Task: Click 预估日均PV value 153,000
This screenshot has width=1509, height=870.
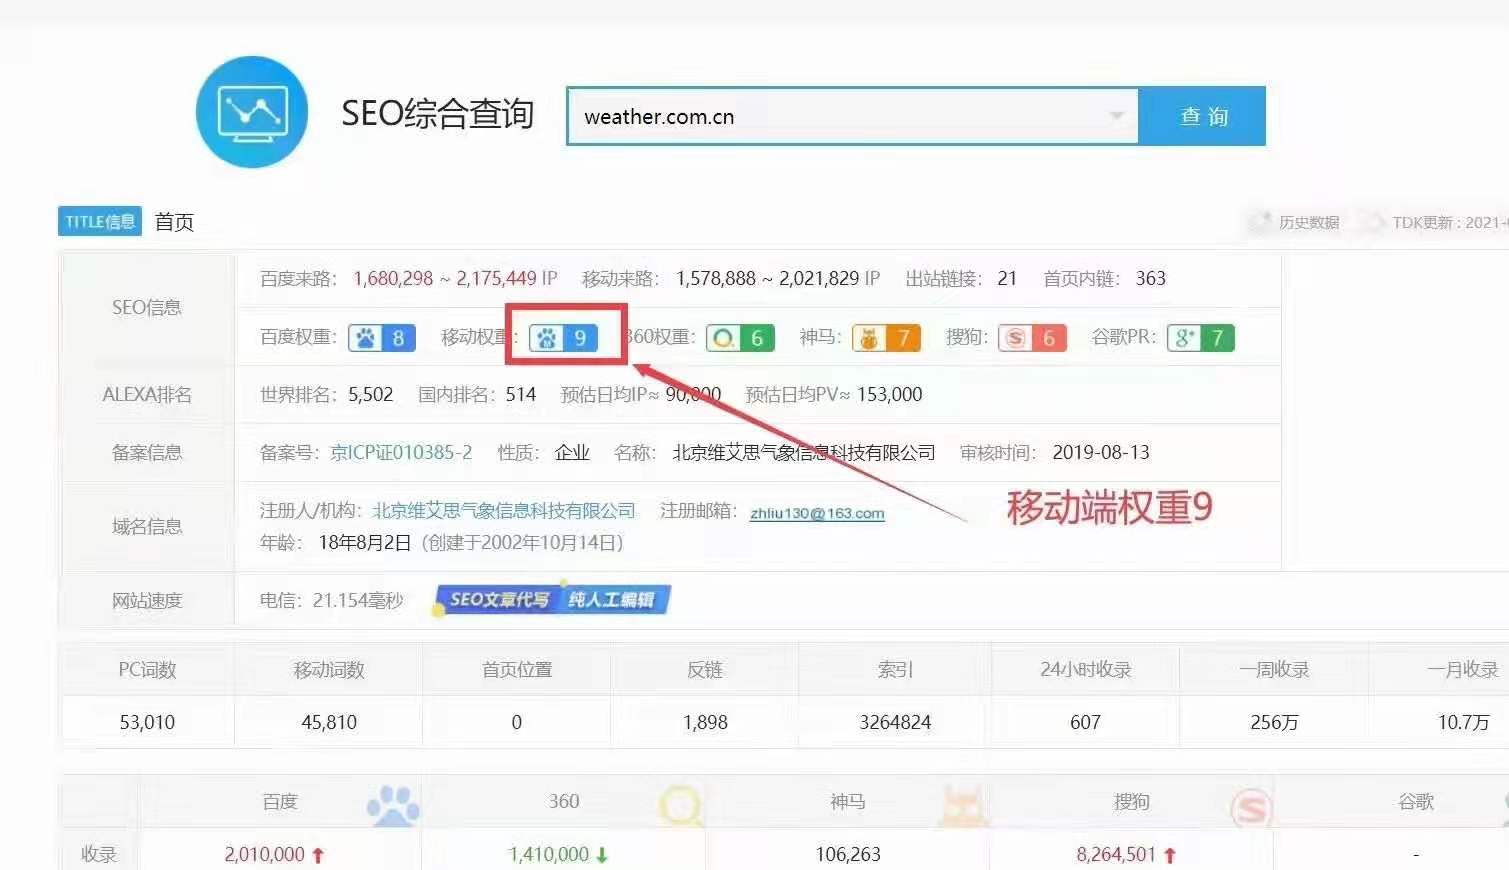Action: [x=890, y=394]
